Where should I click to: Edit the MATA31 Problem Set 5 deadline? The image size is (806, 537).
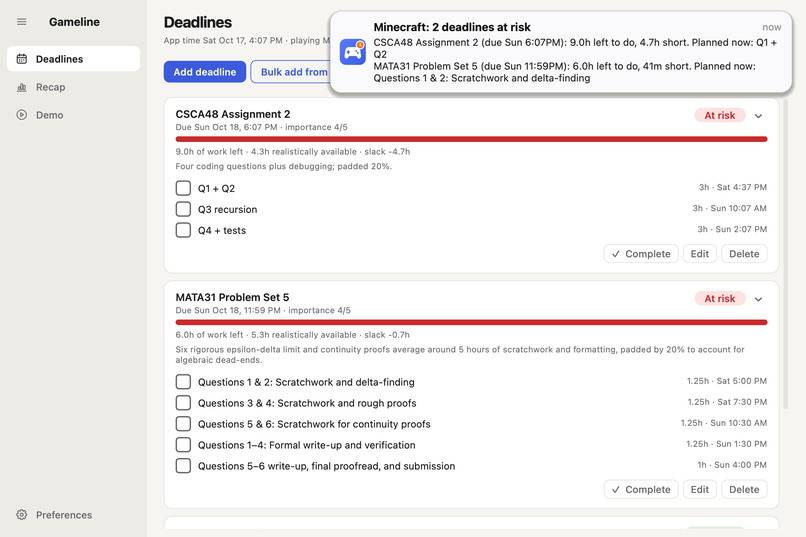700,490
